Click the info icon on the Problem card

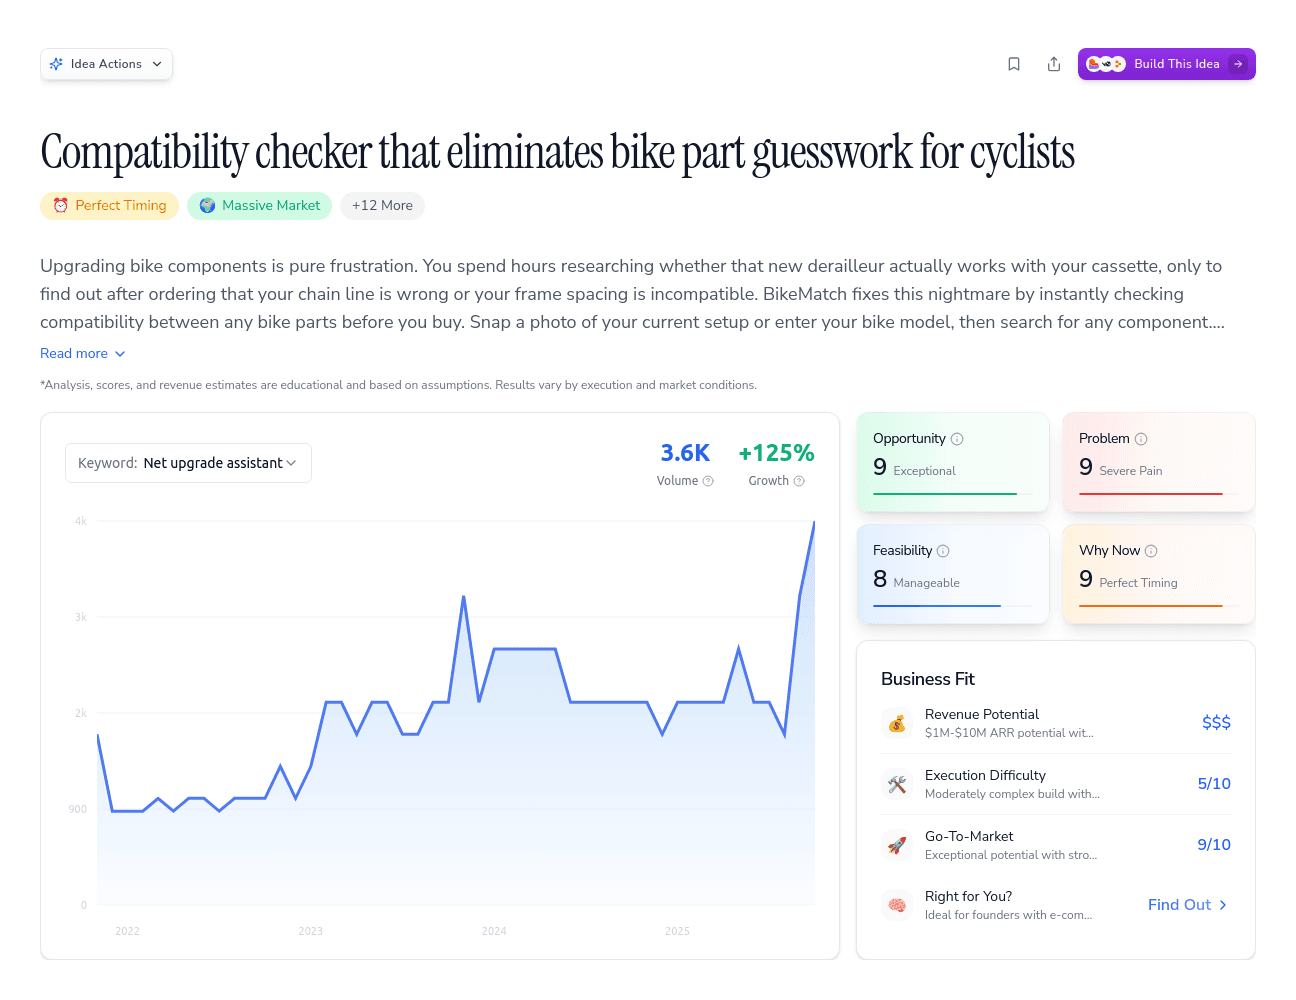click(1139, 438)
